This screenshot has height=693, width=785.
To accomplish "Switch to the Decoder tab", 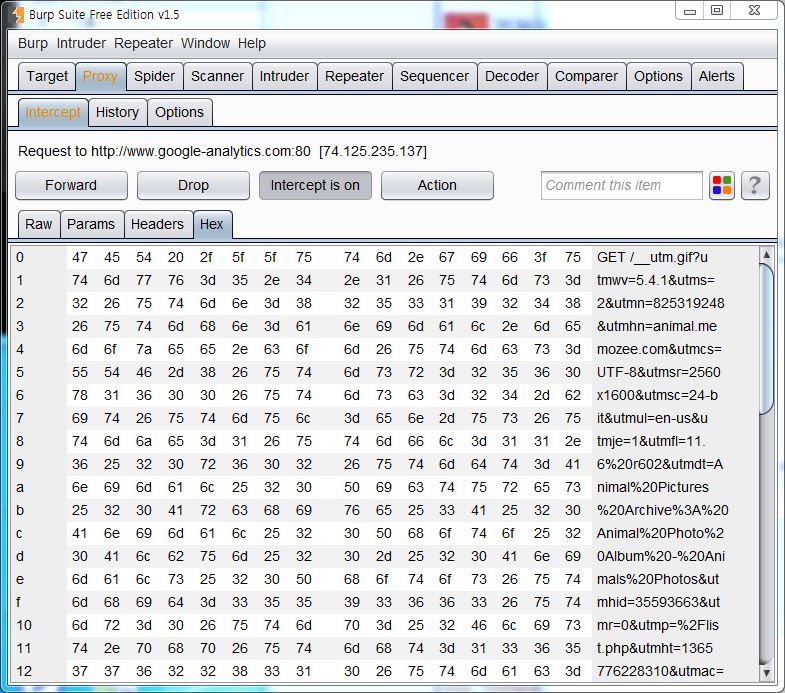I will 512,76.
